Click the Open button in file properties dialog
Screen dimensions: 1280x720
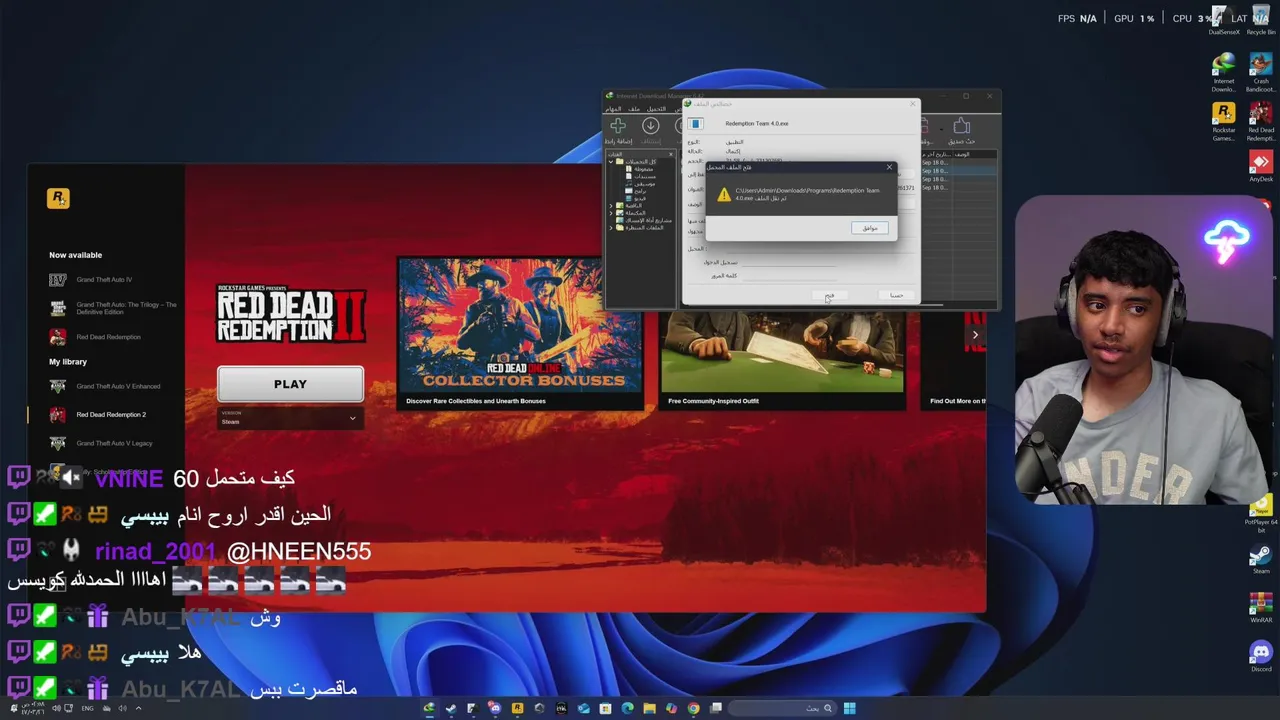[x=830, y=295]
